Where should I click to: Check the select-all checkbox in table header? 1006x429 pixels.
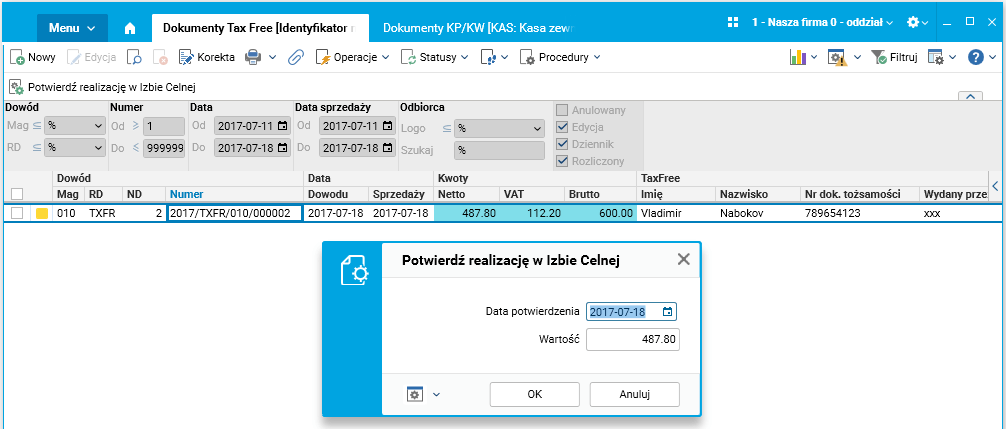click(x=17, y=194)
